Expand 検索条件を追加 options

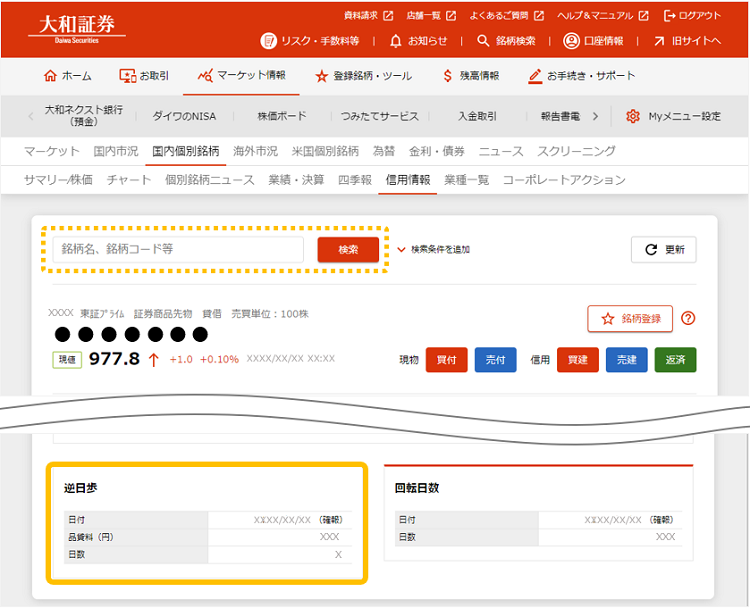pos(434,249)
